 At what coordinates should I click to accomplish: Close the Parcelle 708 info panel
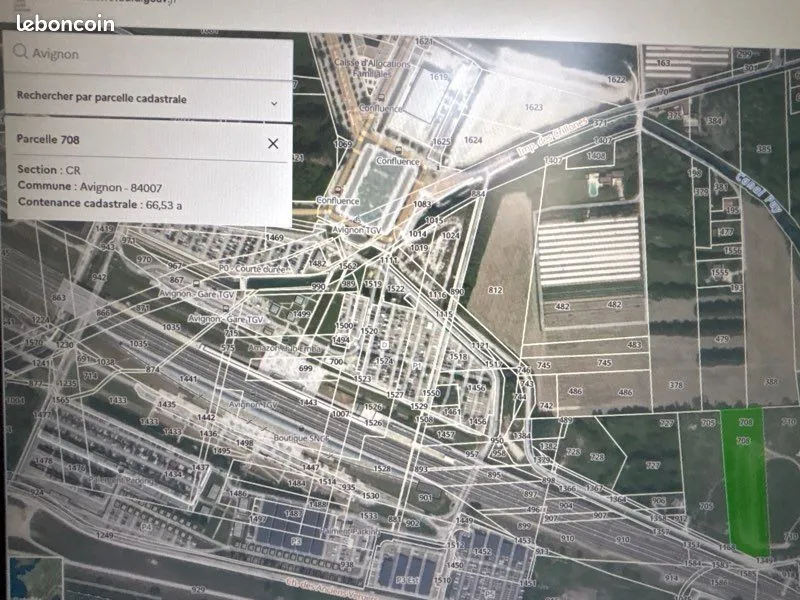(x=273, y=143)
